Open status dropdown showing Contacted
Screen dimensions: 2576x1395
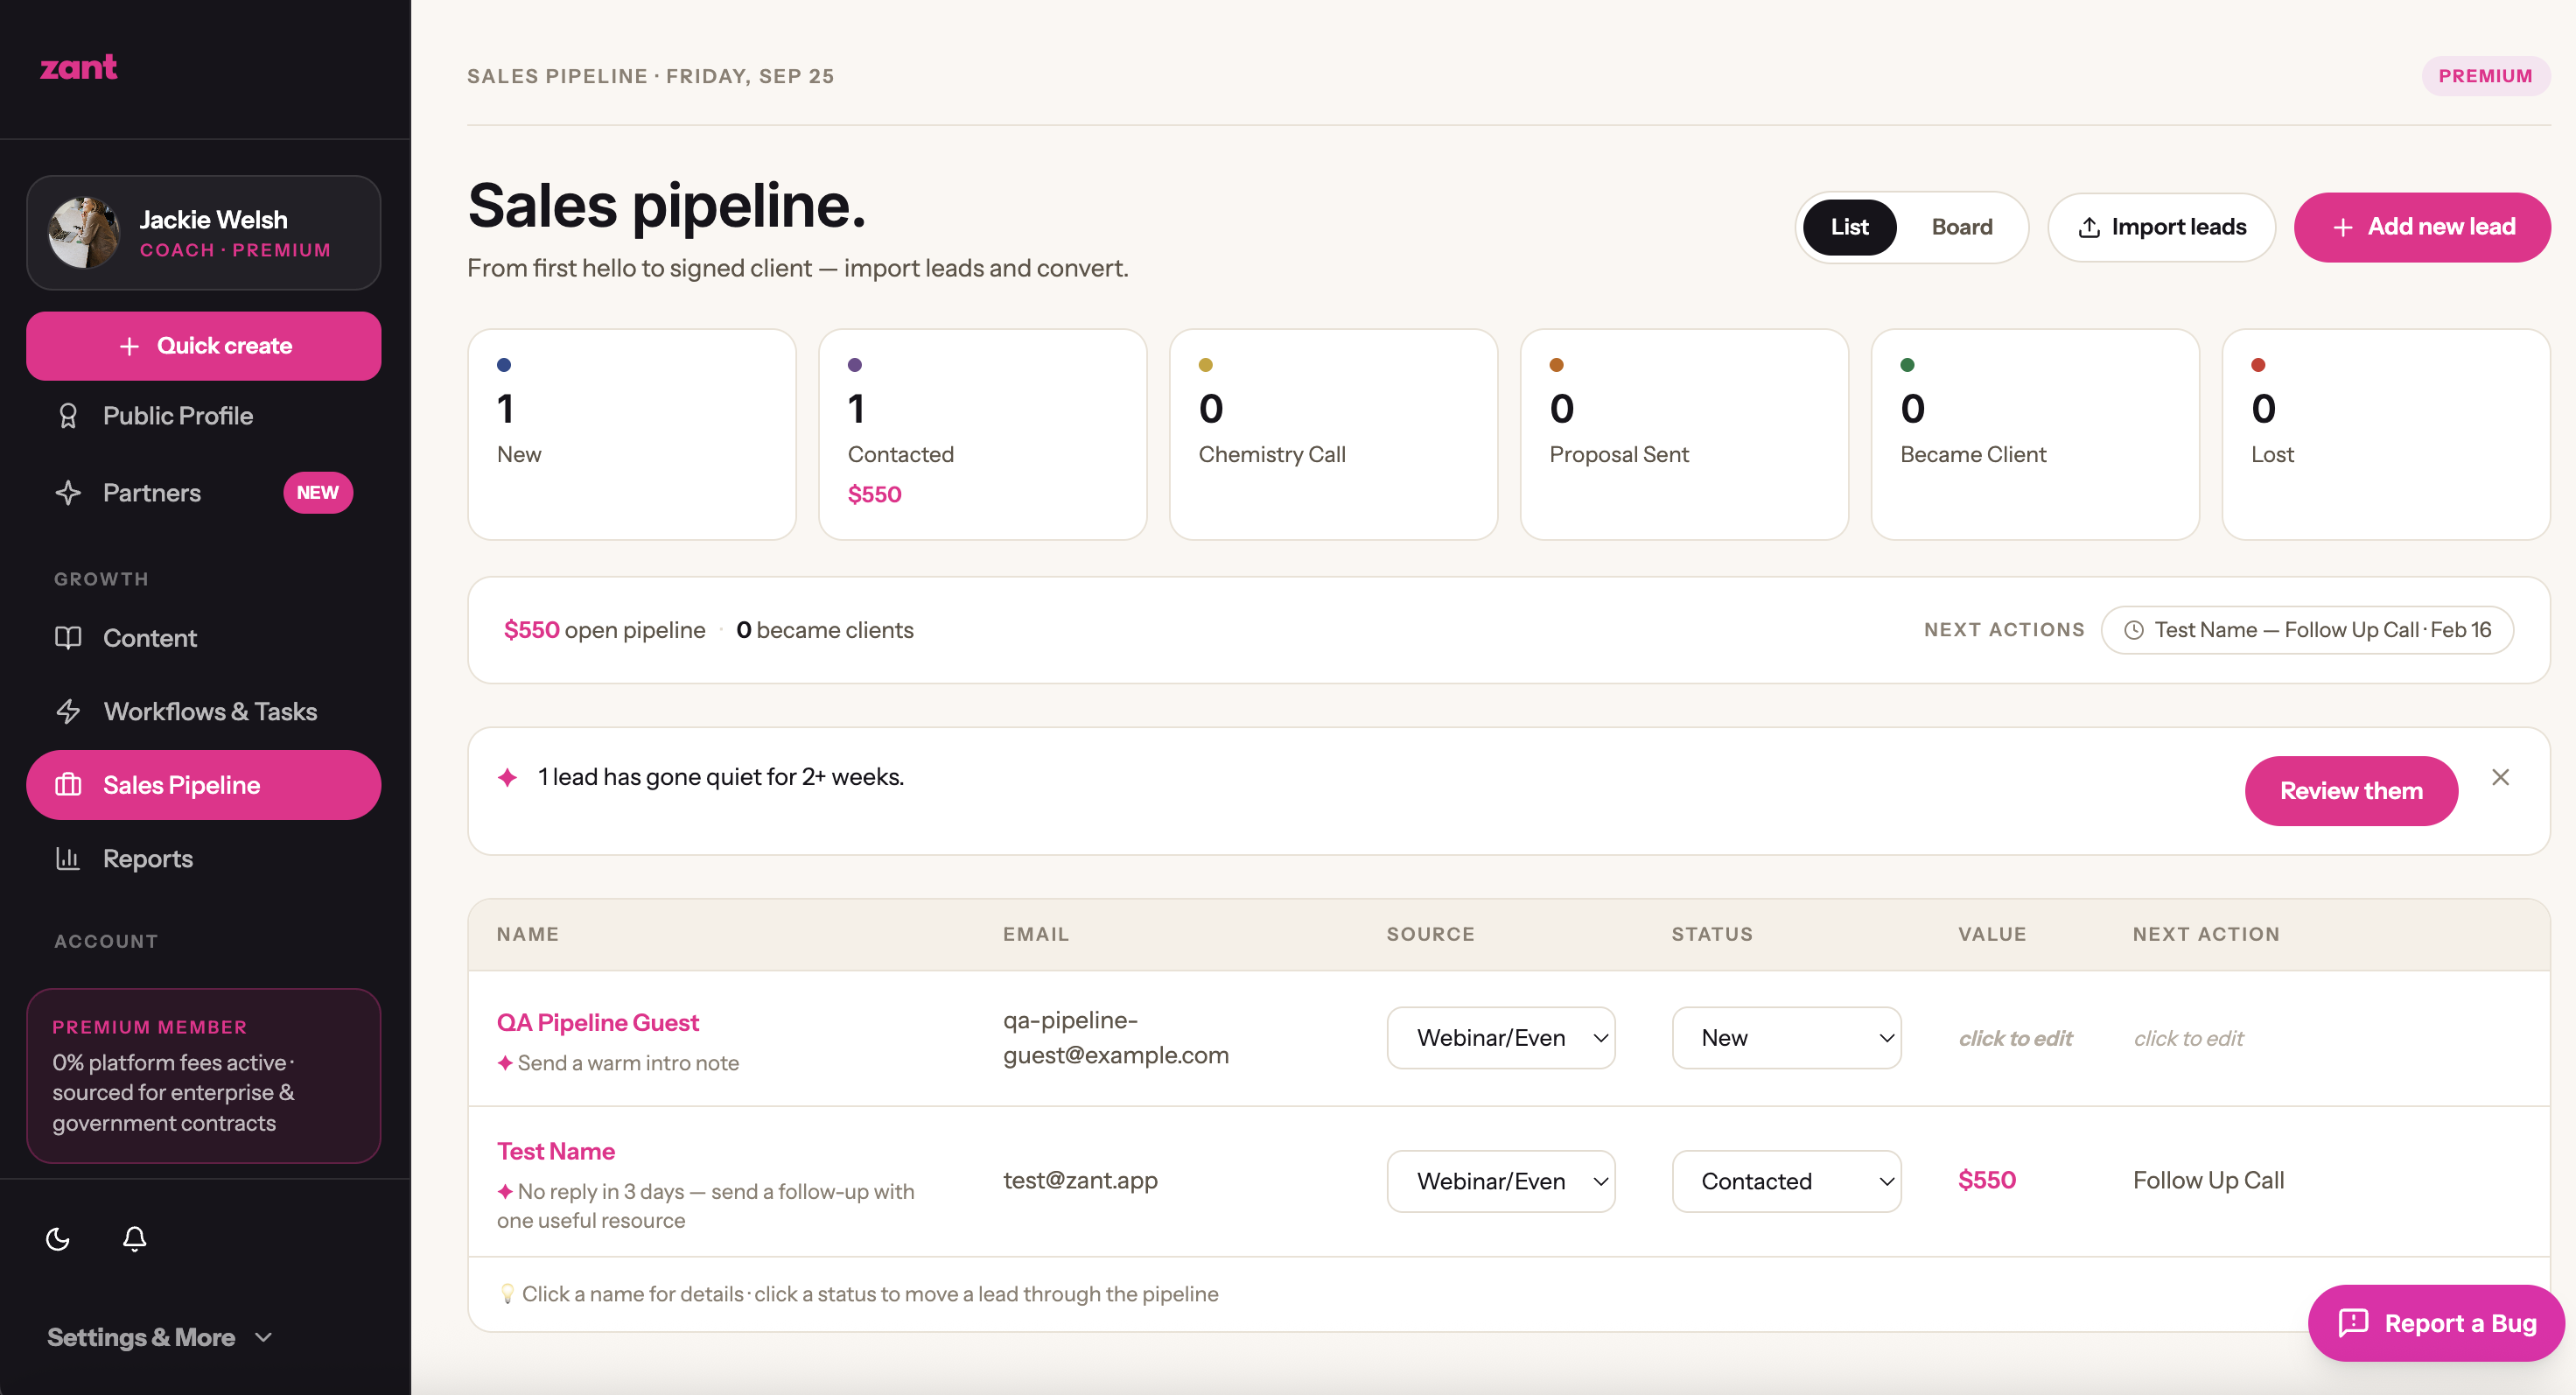1786,1181
